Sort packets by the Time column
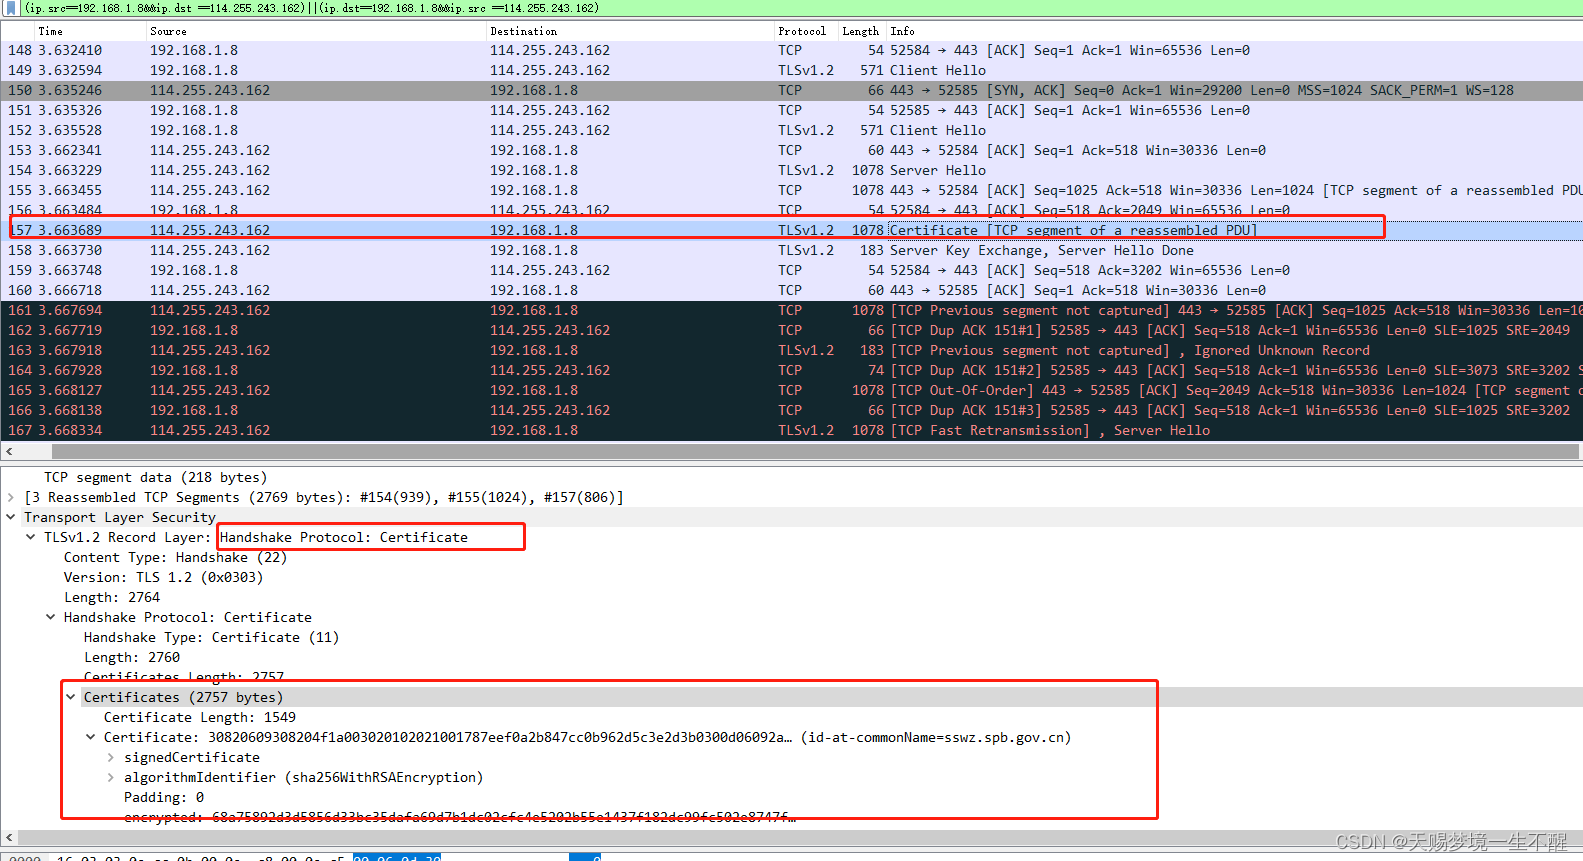Viewport: 1583px width, 861px height. pyautogui.click(x=50, y=31)
